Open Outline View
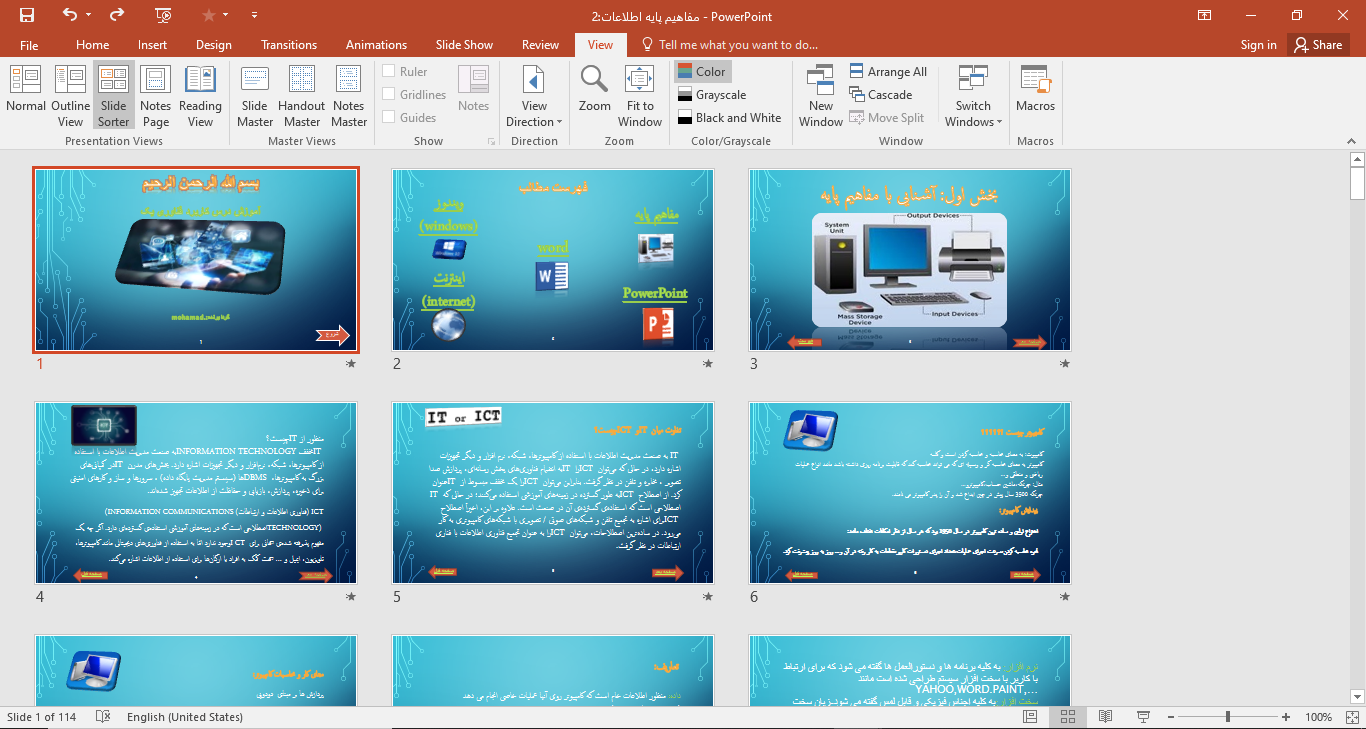This screenshot has width=1366, height=729. point(70,95)
